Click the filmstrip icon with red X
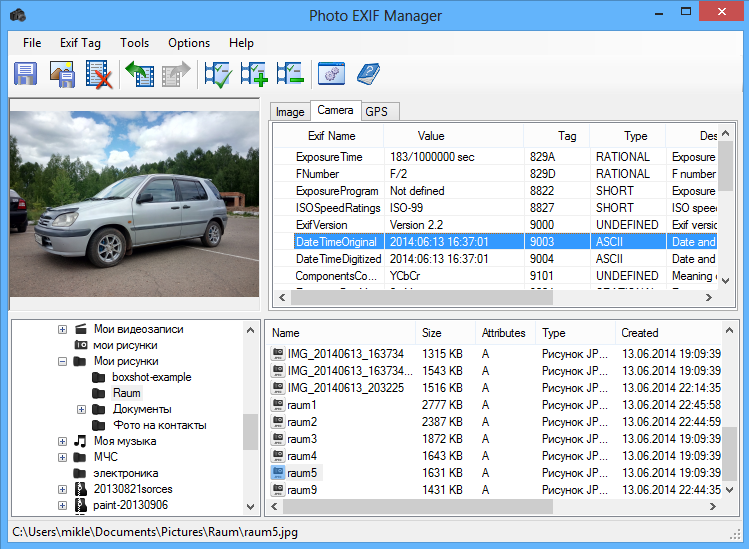Image resolution: width=749 pixels, height=549 pixels. [98, 74]
